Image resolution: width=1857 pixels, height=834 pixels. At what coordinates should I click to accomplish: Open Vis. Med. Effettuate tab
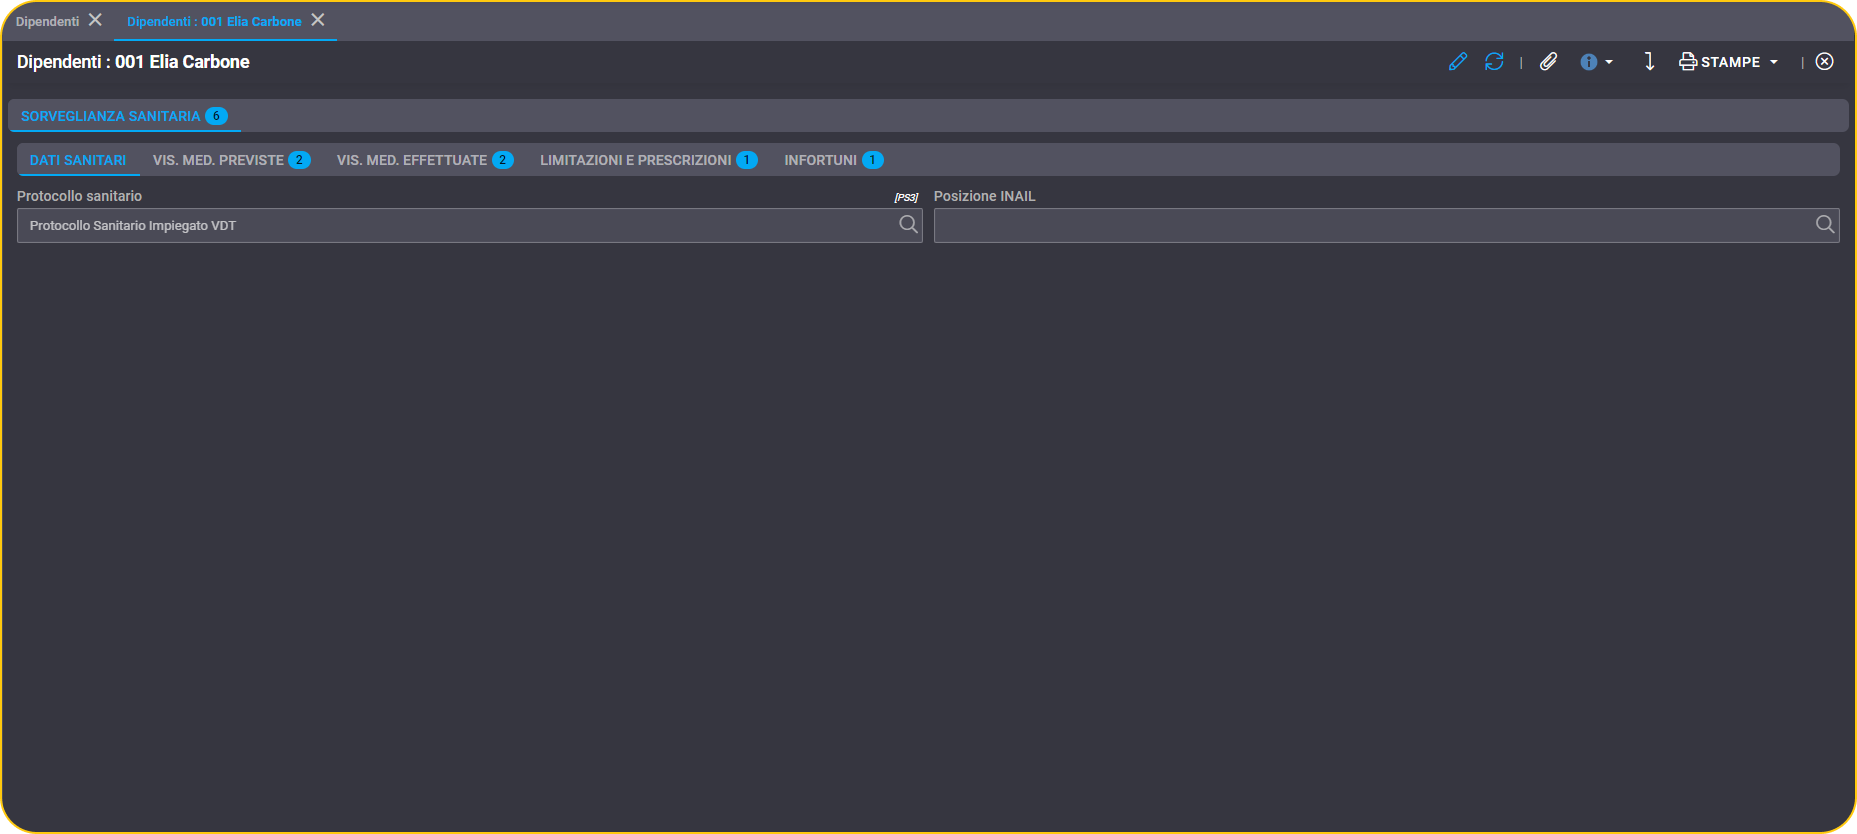pyautogui.click(x=425, y=160)
